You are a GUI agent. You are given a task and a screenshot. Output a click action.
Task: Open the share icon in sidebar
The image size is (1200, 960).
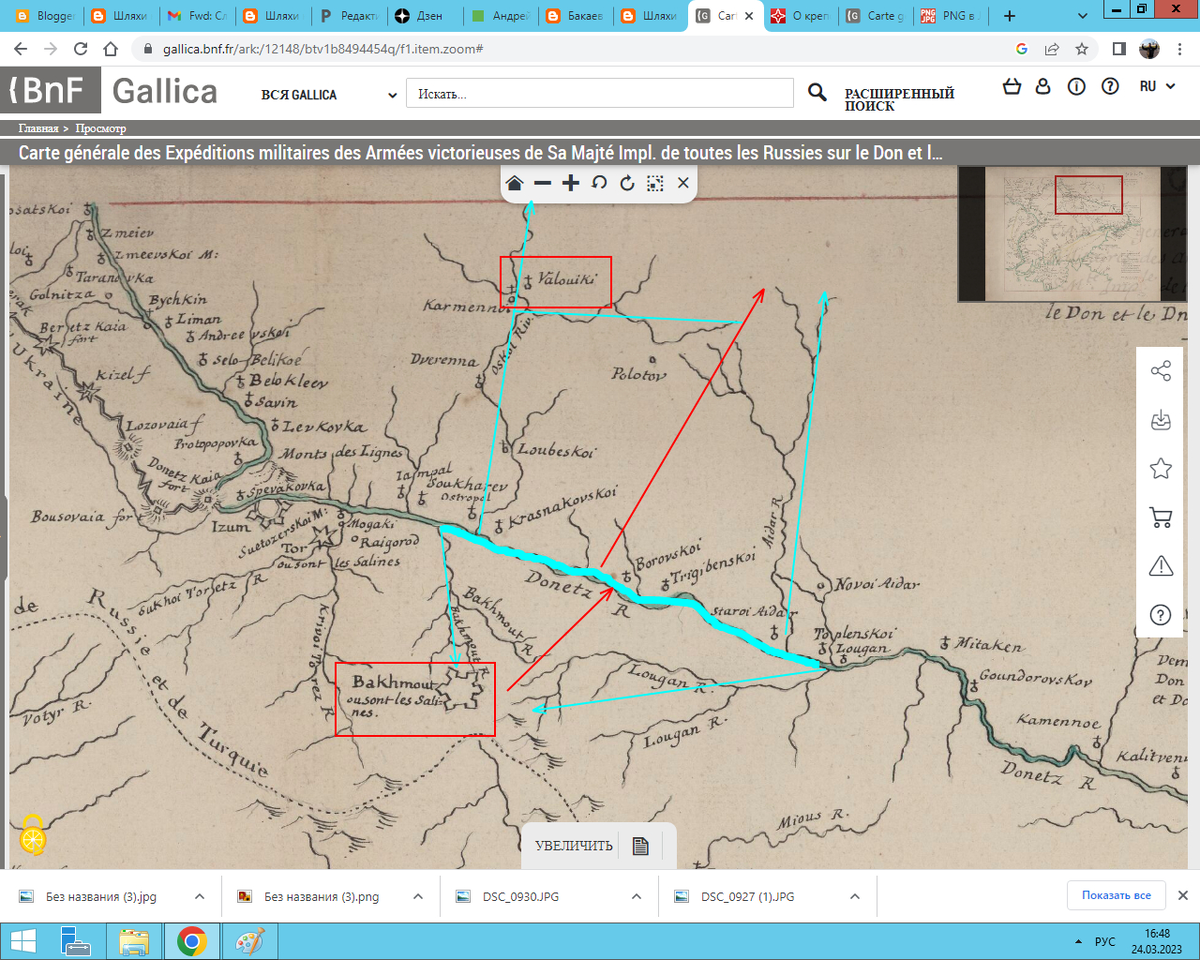coord(1161,372)
